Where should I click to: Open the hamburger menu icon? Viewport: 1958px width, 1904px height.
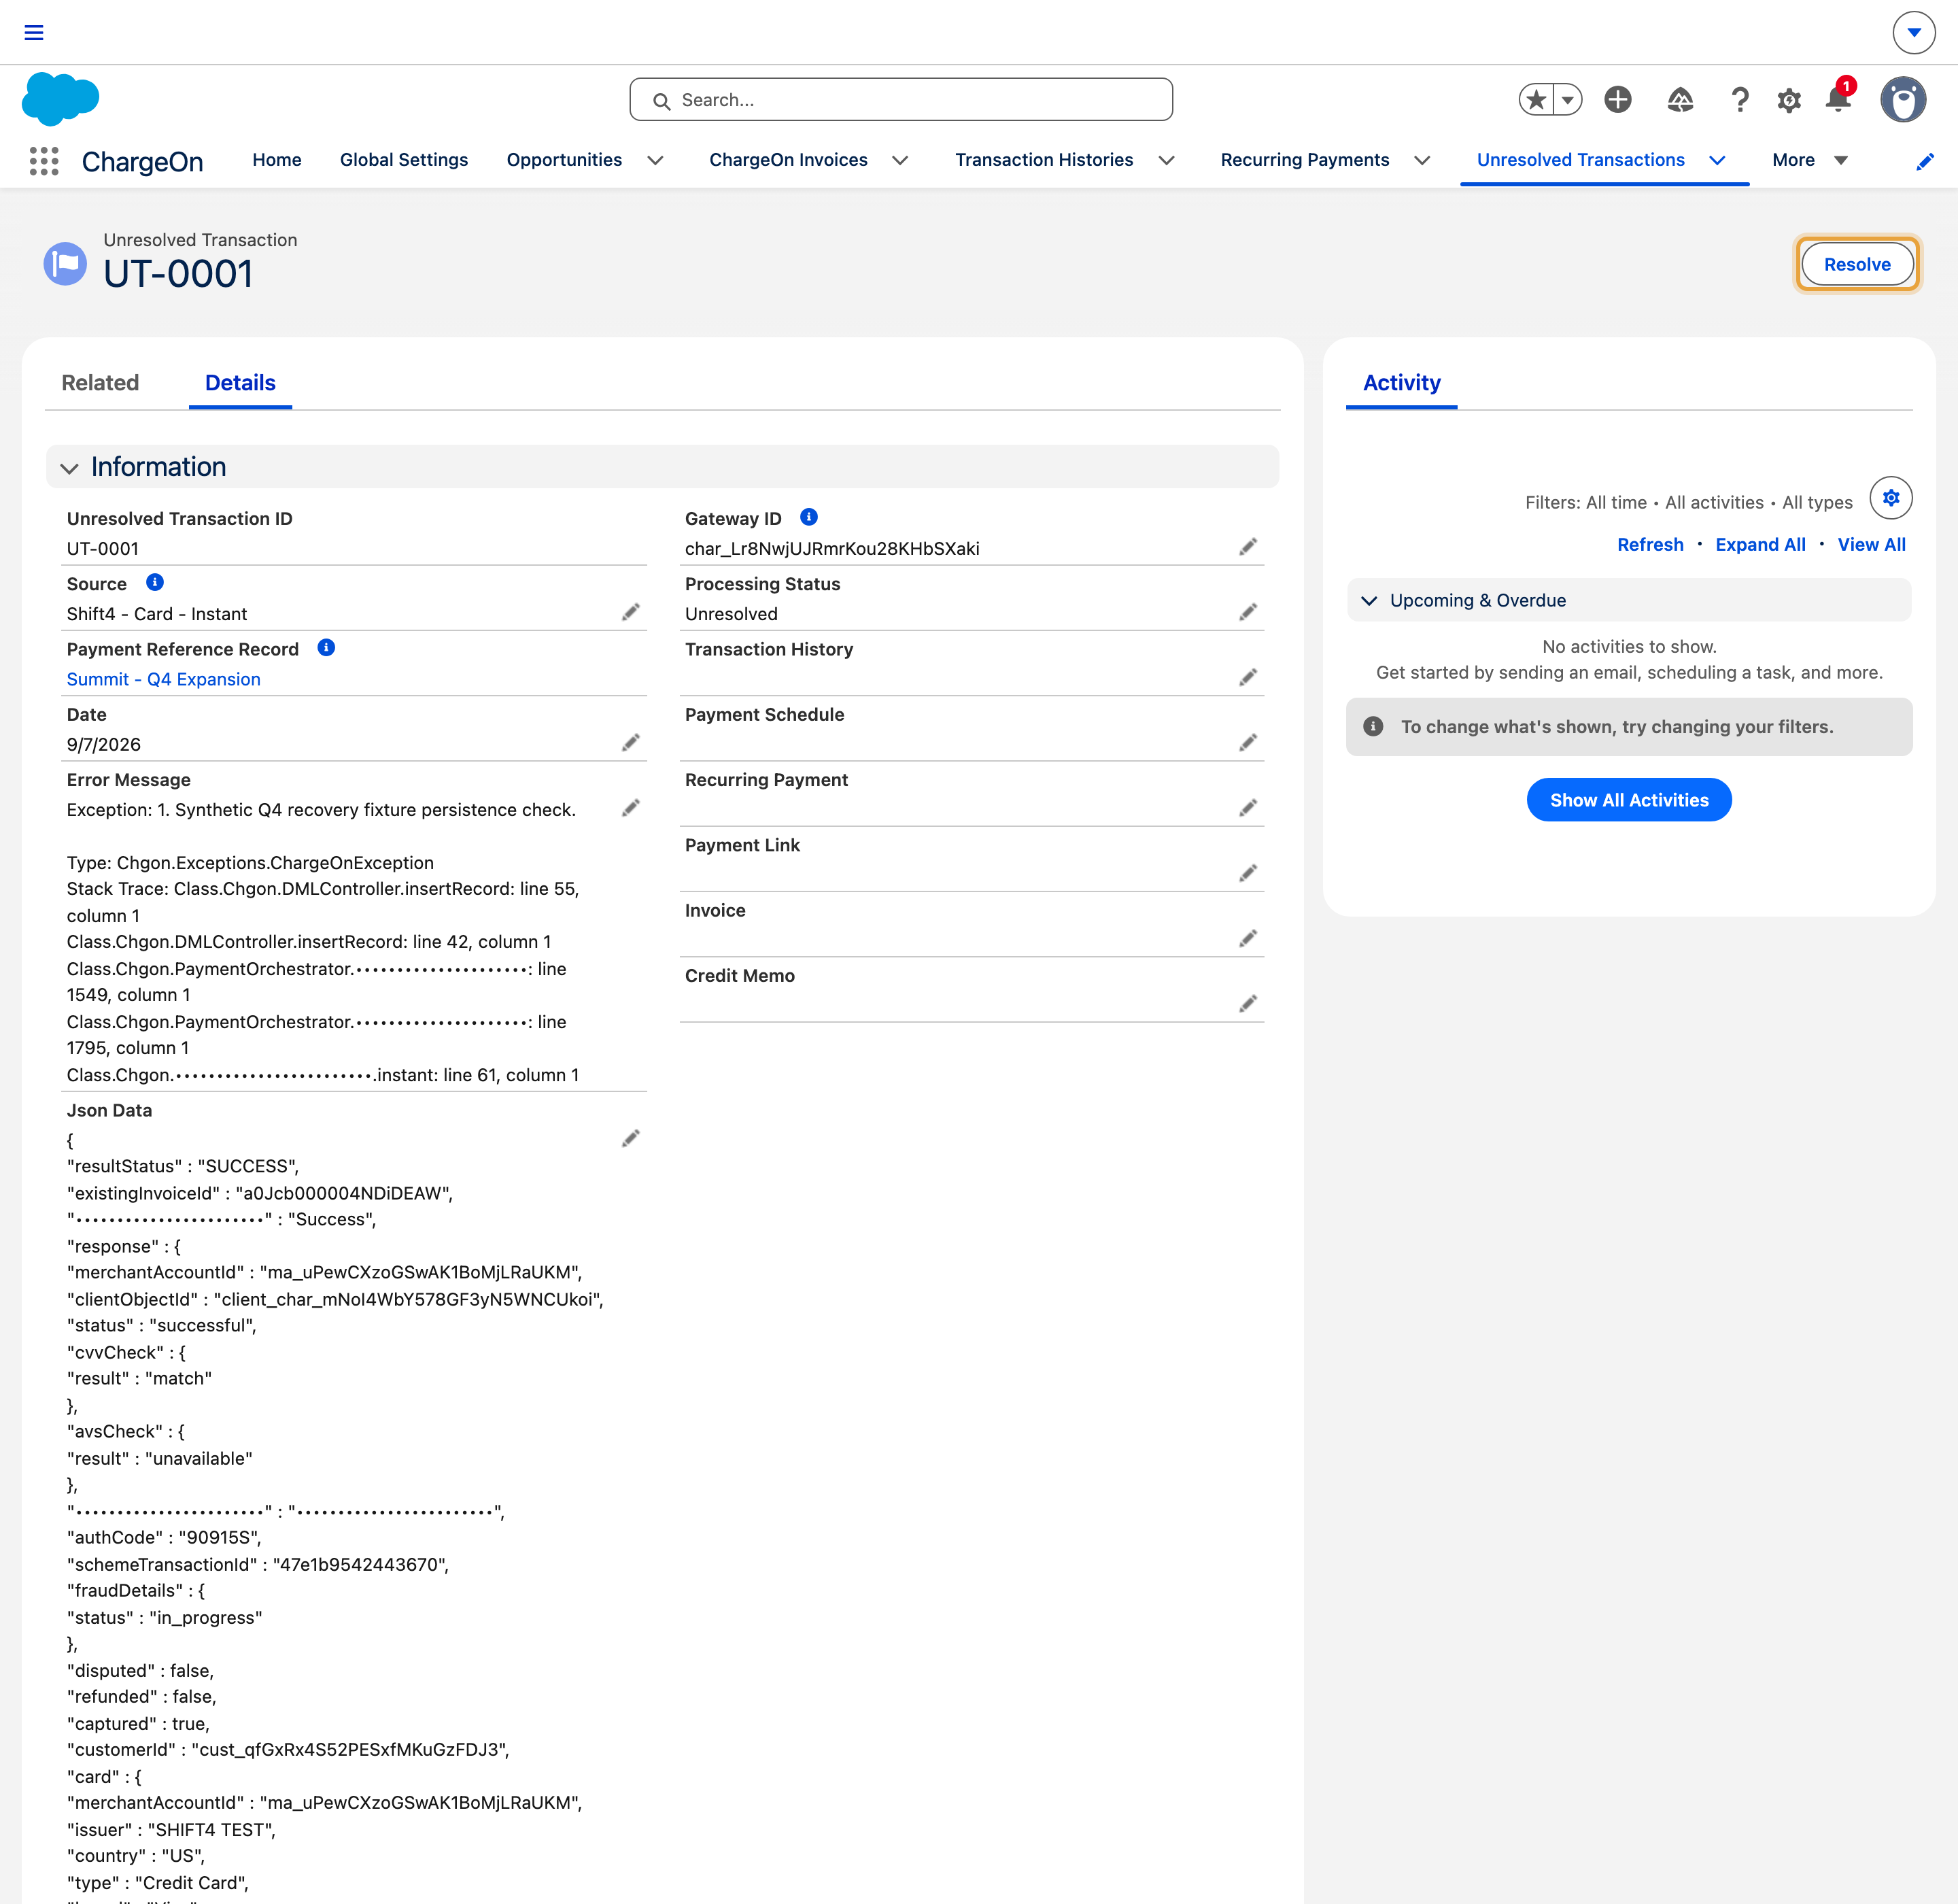point(34,32)
